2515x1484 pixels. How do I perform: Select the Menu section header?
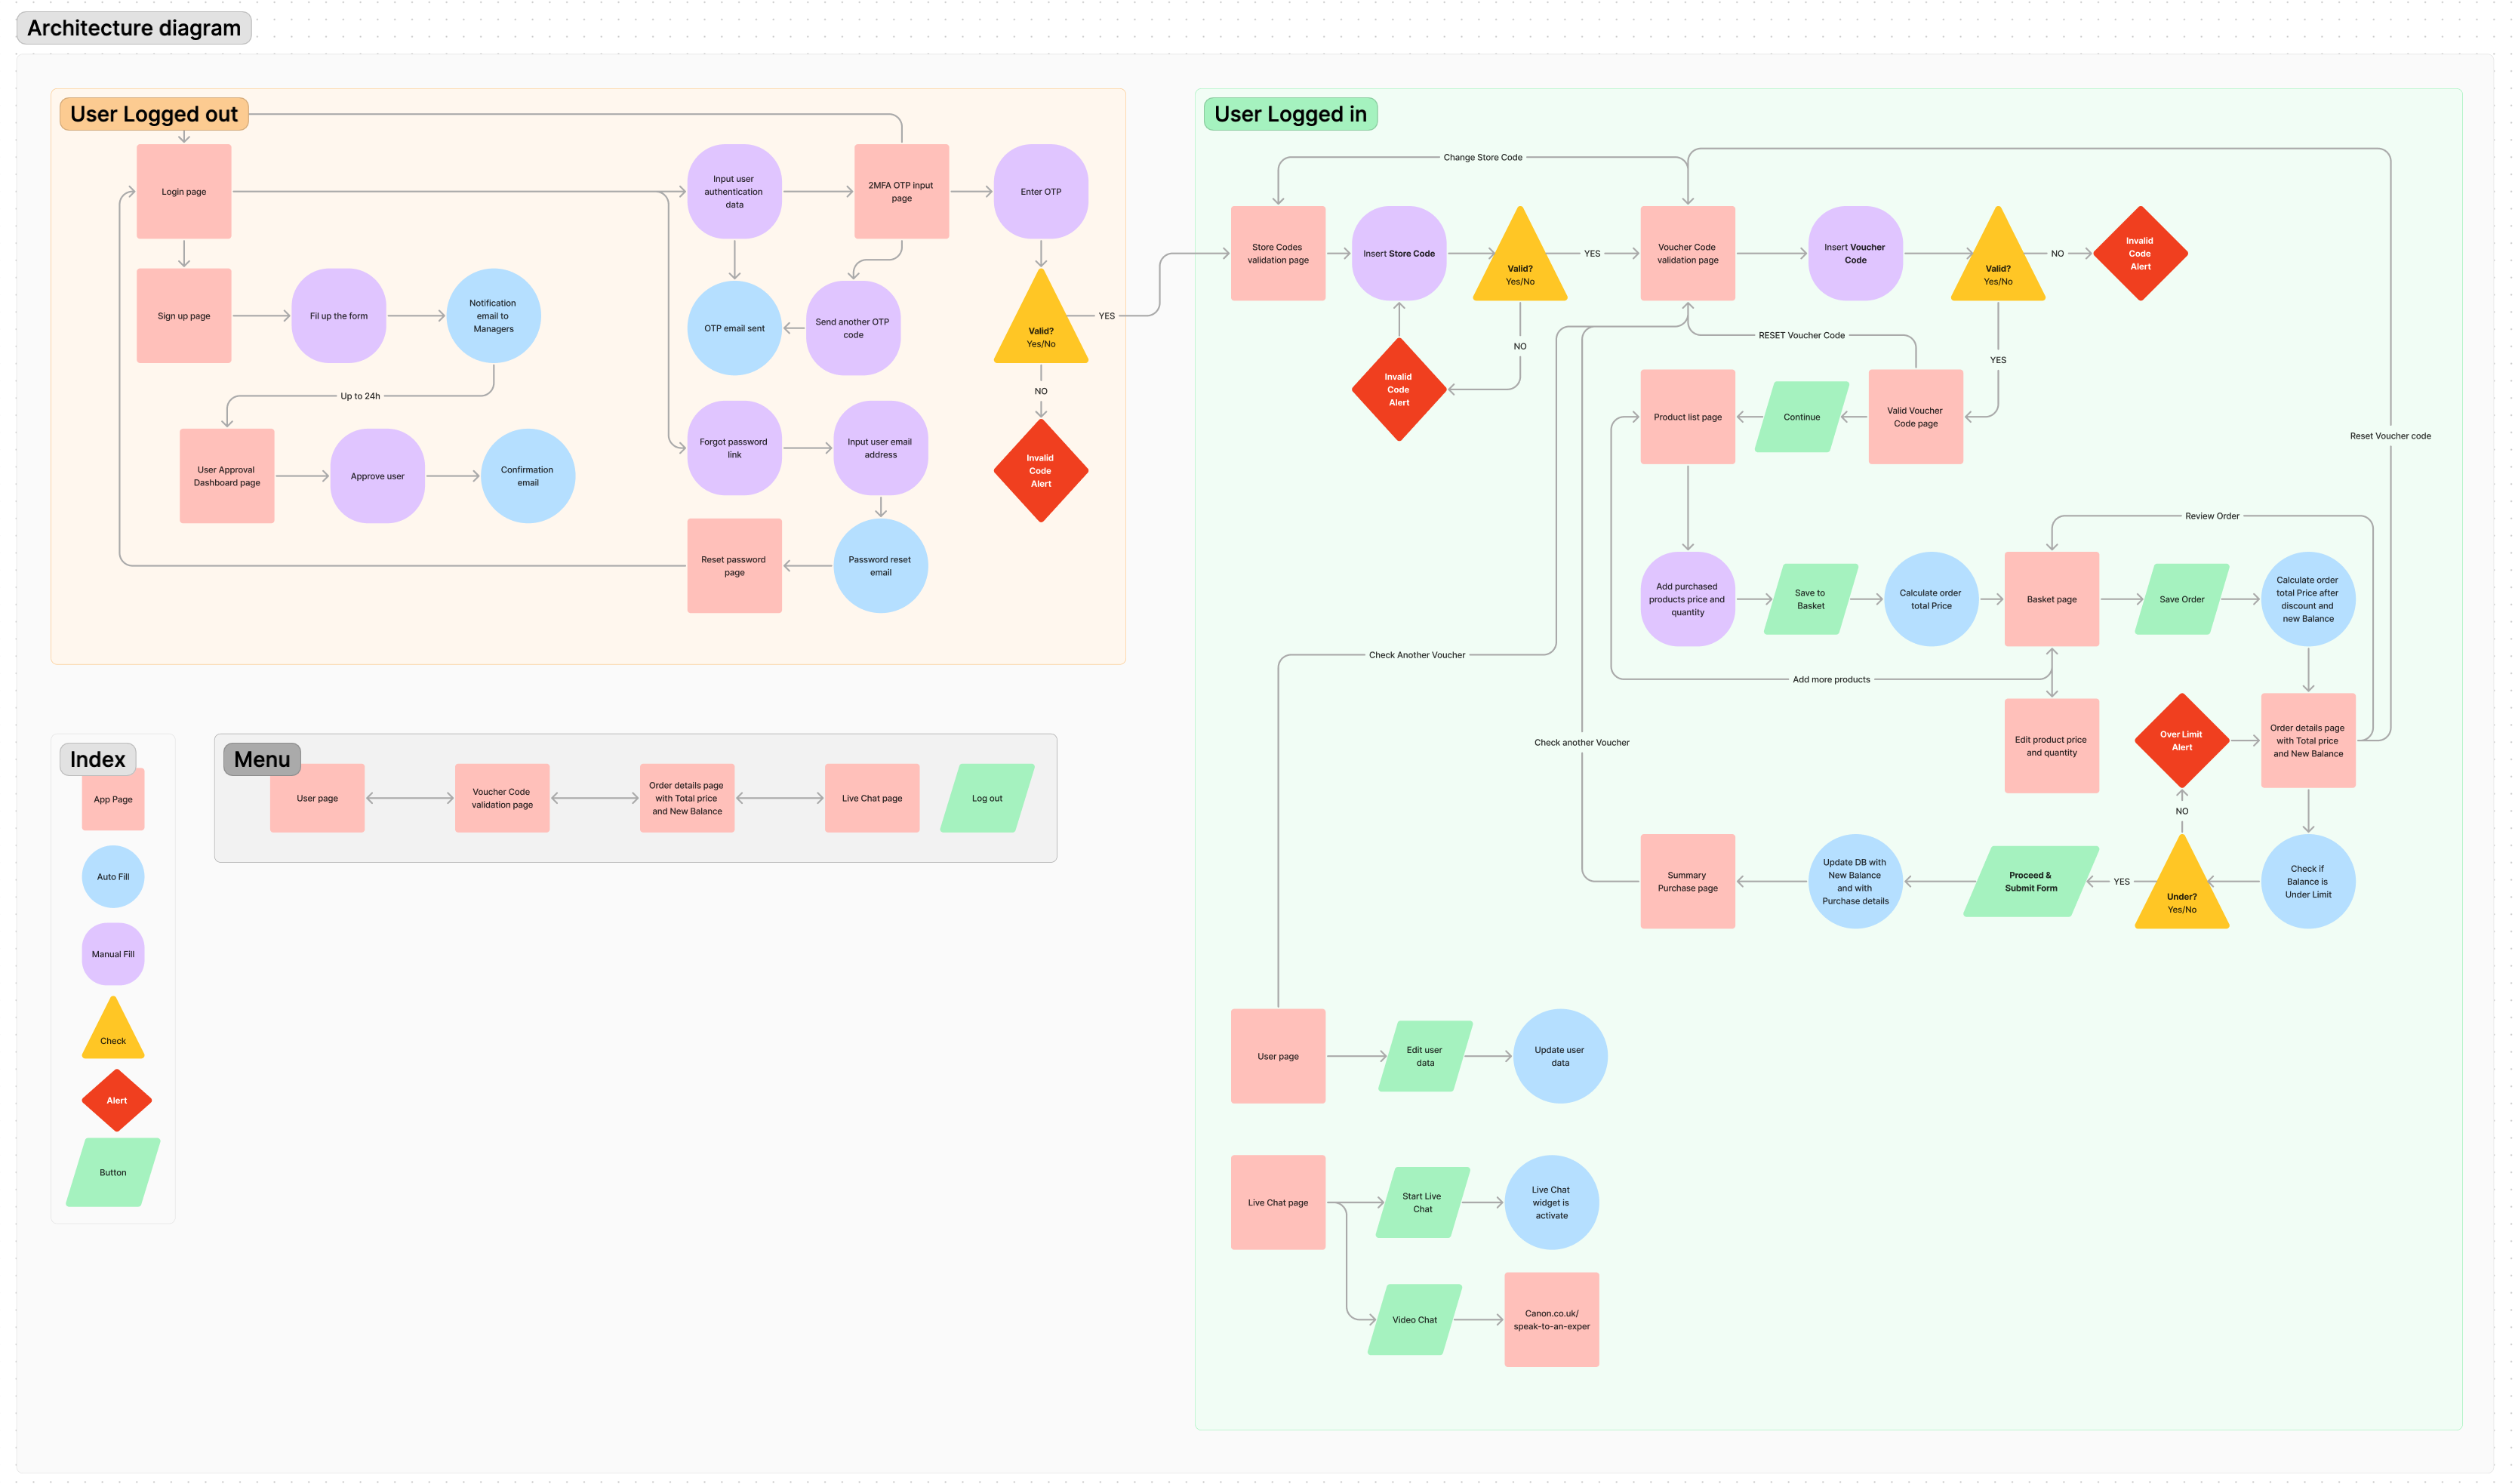262,759
